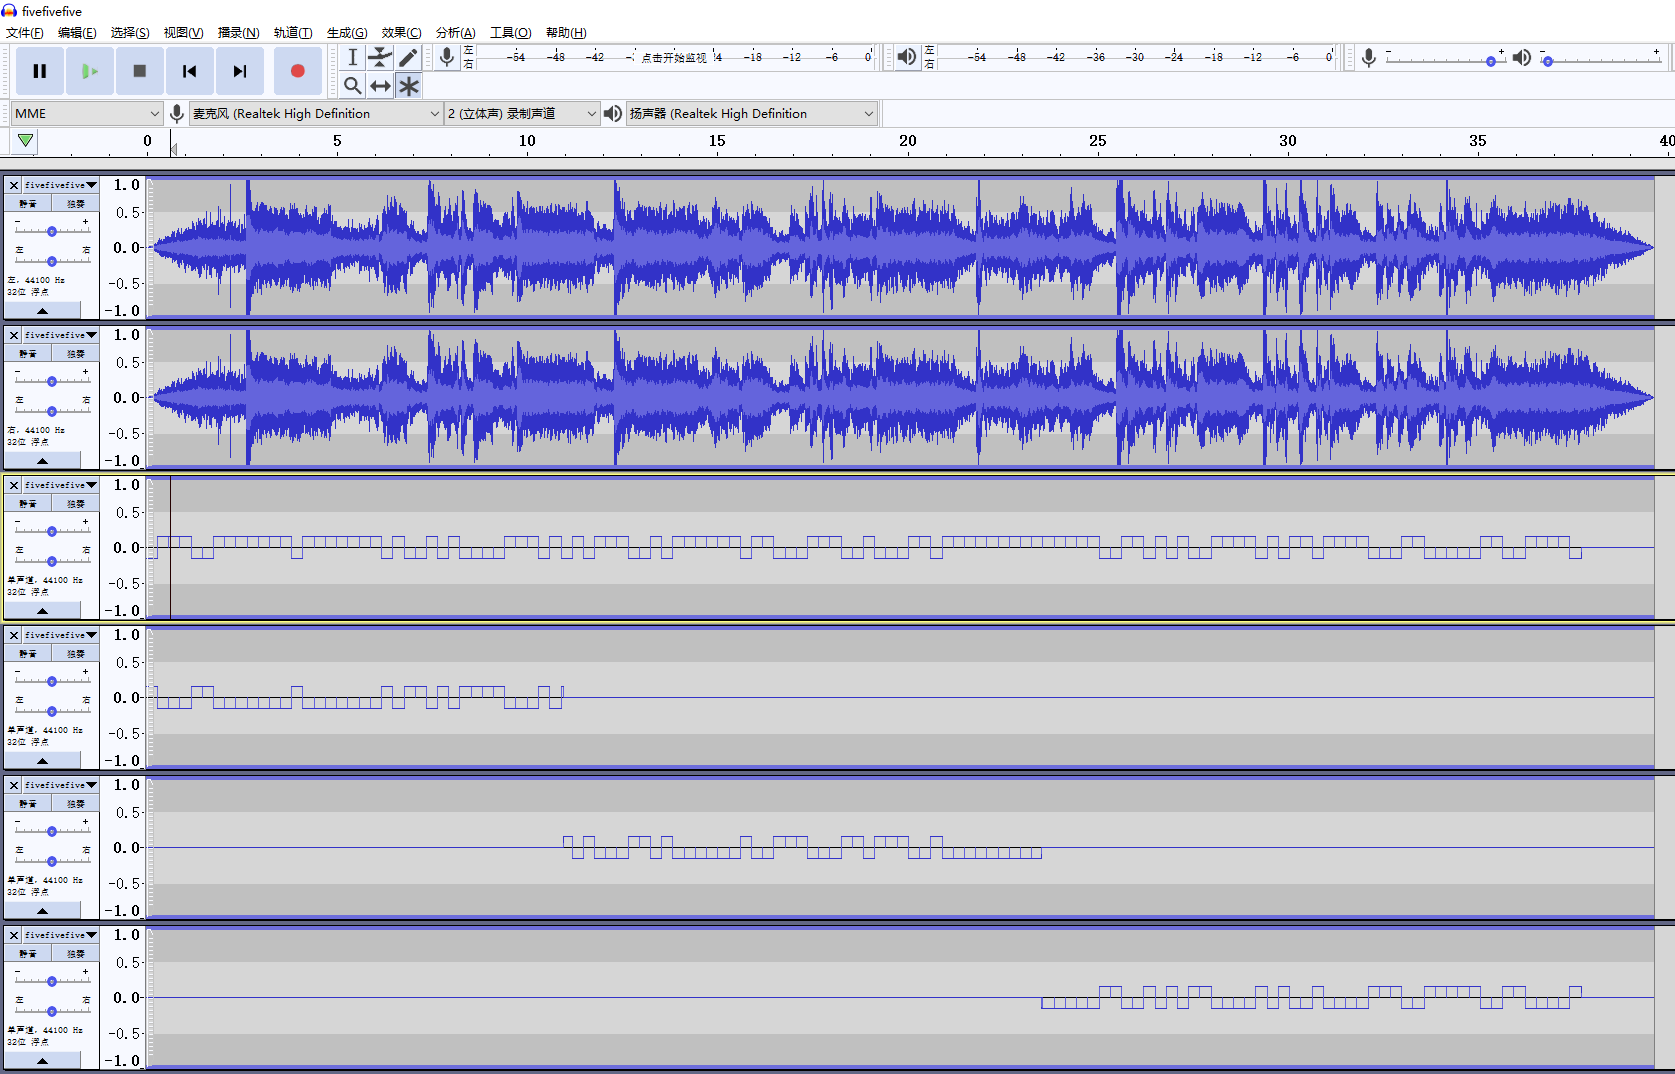Click the pan slider knob of the fourth track
Image resolution: width=1675 pixels, height=1074 pixels.
(52, 711)
